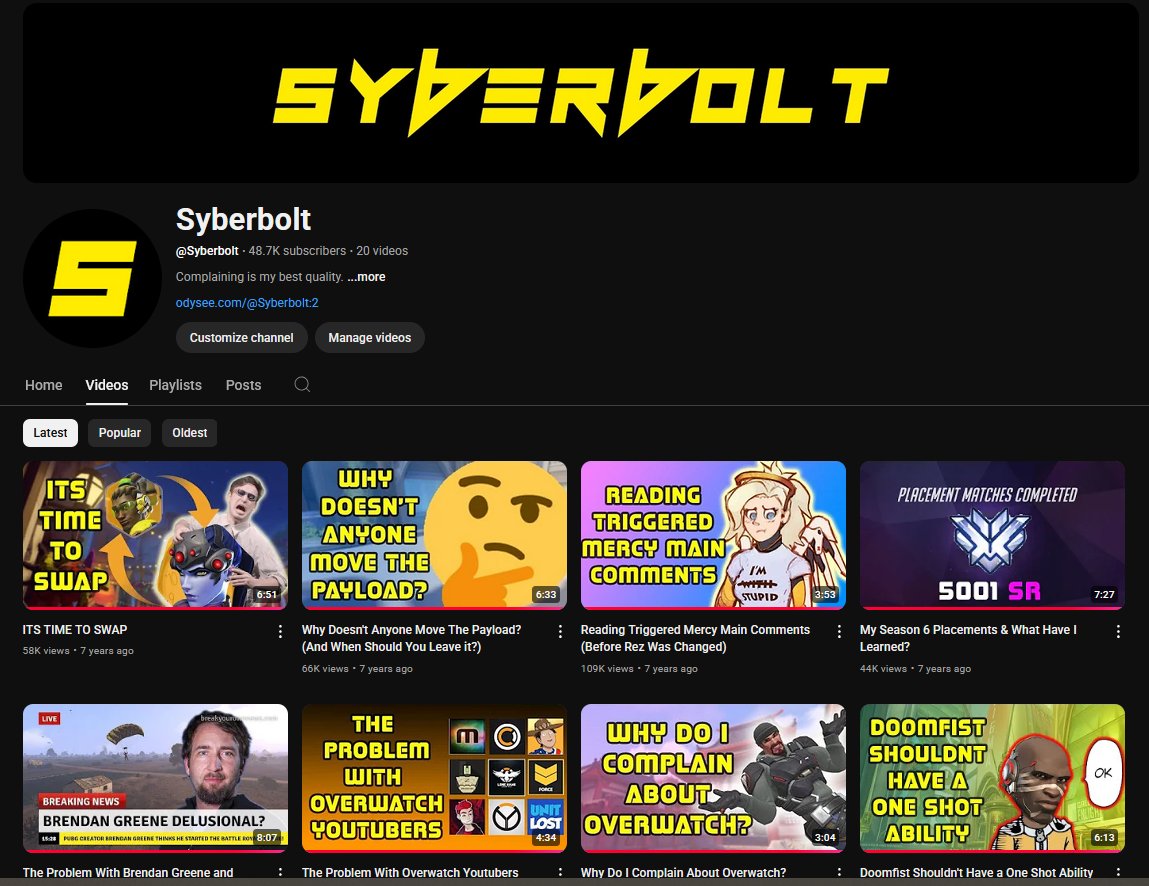Select the Oldest sort chip
This screenshot has width=1149, height=886.
click(x=190, y=432)
